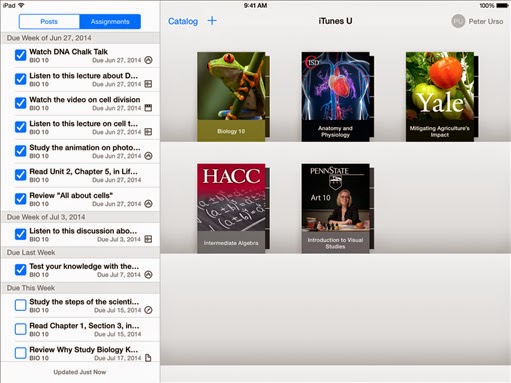Check Read Chapter 1, Section 3 assignment
This screenshot has width=511, height=383.
click(x=20, y=329)
